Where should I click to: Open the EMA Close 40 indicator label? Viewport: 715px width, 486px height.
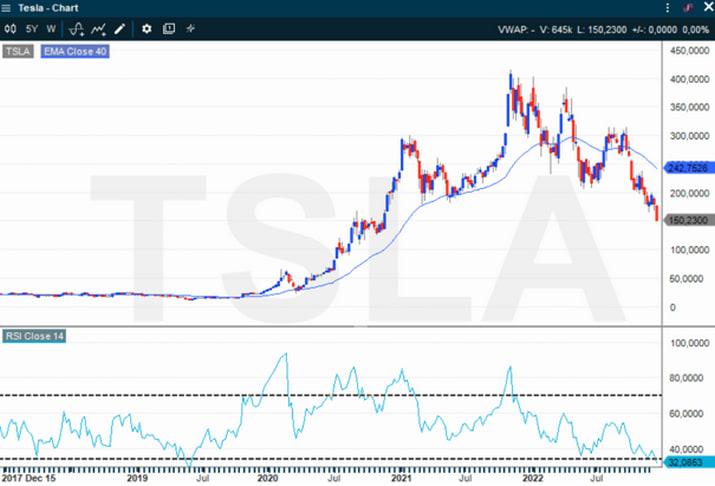pos(75,52)
